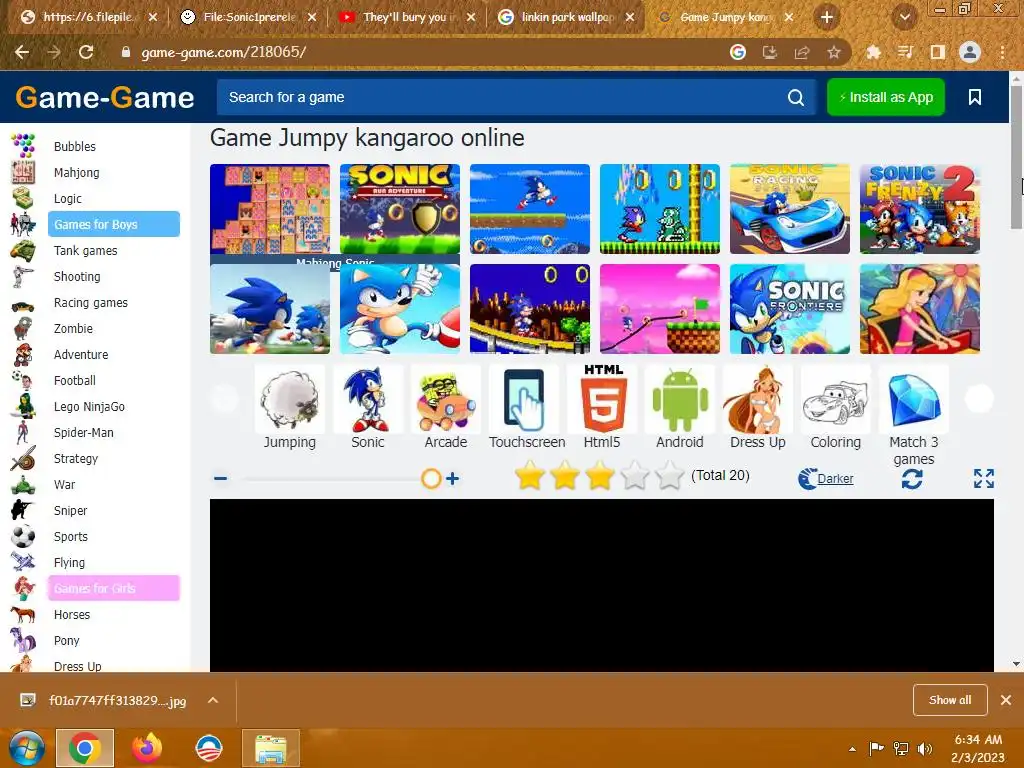The width and height of the screenshot is (1024, 768).
Task: Click the bookmark icon in site header
Action: click(x=975, y=97)
